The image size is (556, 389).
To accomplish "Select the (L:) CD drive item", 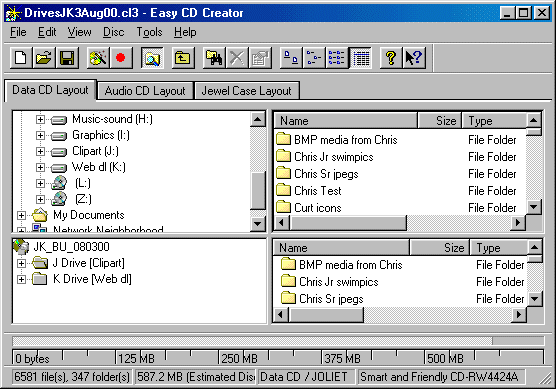I will point(83,183).
